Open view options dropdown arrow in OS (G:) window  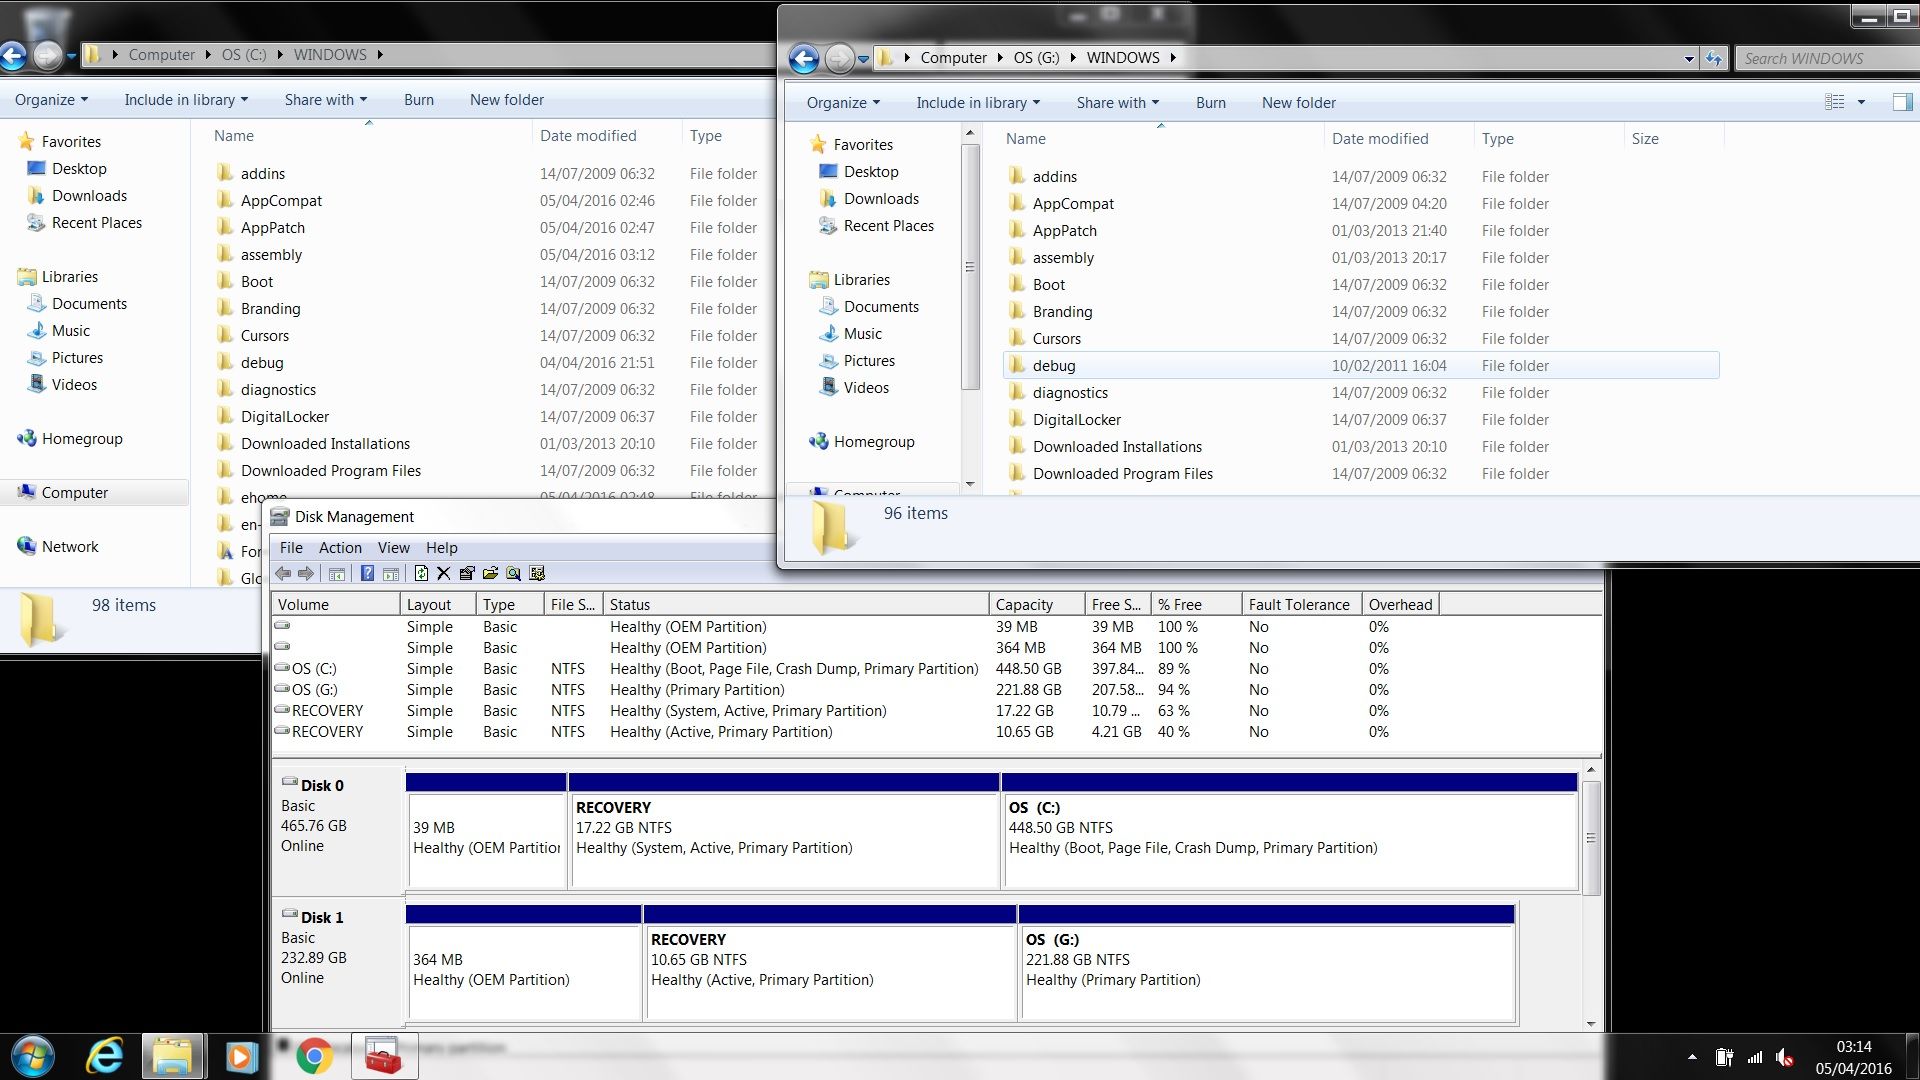click(1861, 102)
